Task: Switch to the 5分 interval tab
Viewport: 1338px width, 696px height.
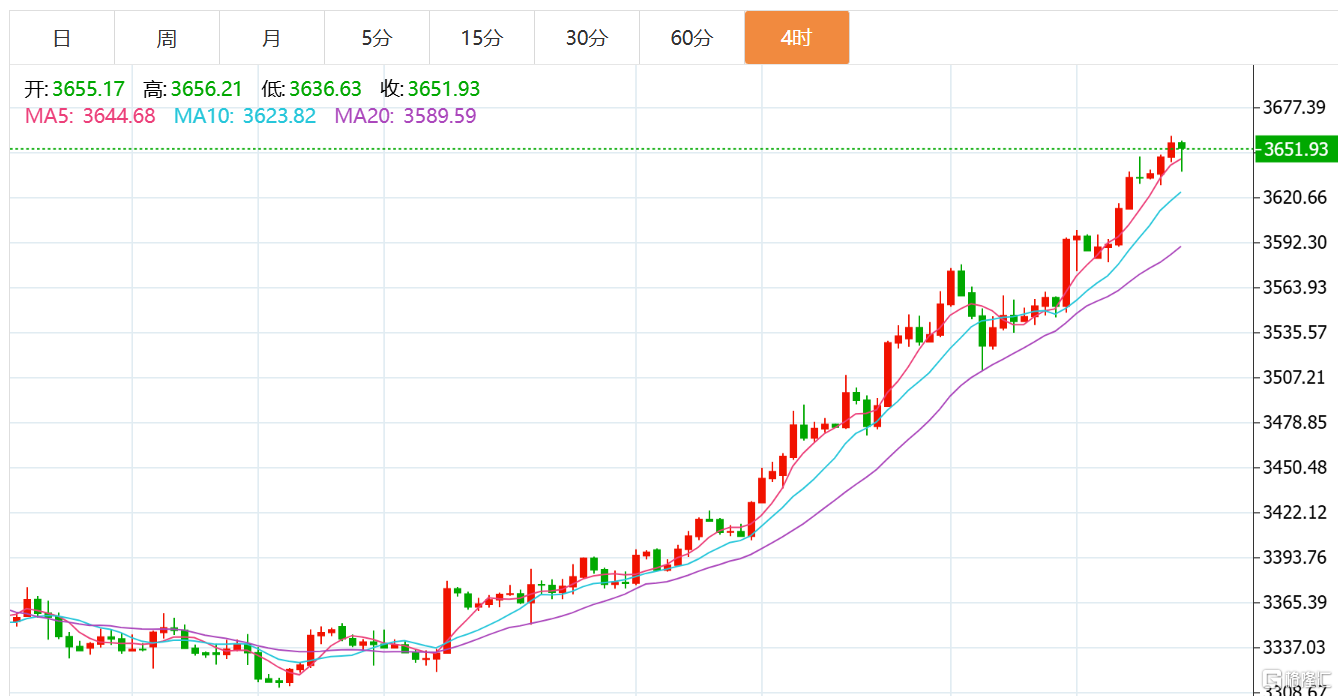Action: pos(377,38)
